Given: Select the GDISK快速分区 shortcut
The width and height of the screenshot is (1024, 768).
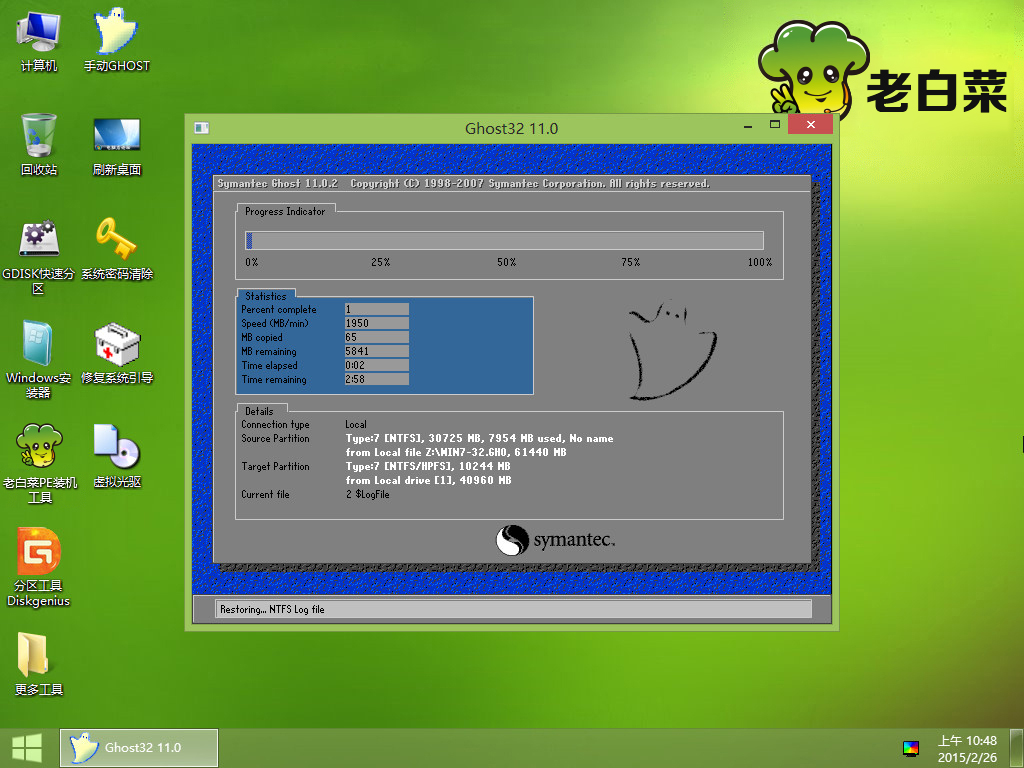Looking at the screenshot, I should tap(39, 257).
